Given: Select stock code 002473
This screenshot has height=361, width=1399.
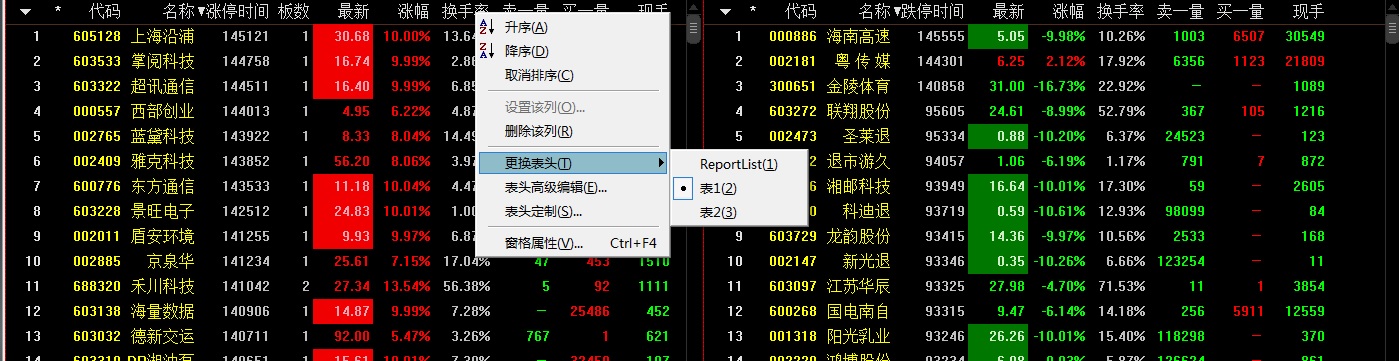Looking at the screenshot, I should [793, 136].
